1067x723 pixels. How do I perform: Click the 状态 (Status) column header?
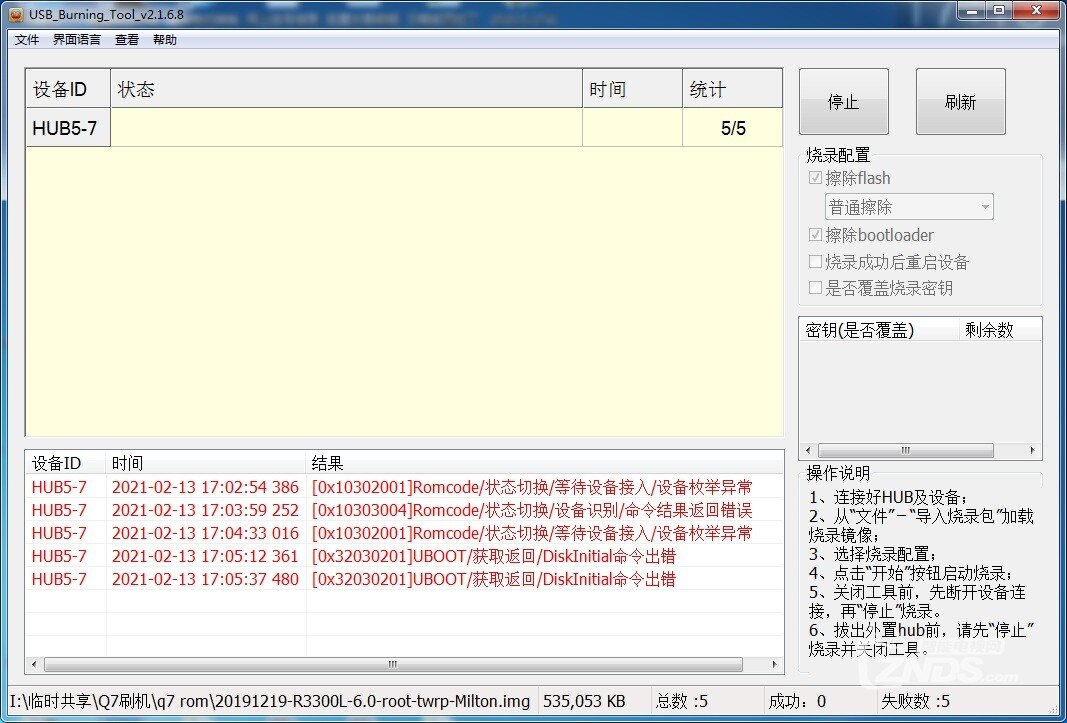pyautogui.click(x=137, y=88)
